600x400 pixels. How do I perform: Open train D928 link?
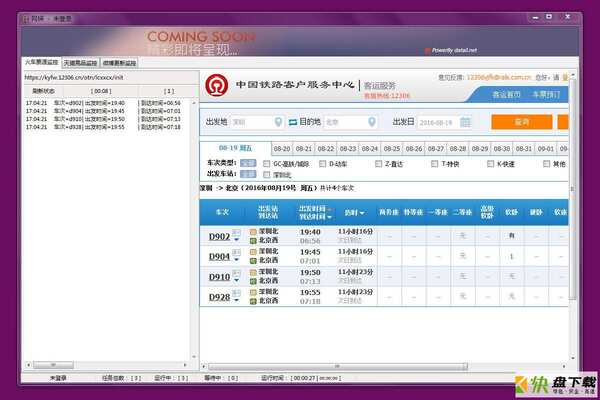[x=219, y=297]
